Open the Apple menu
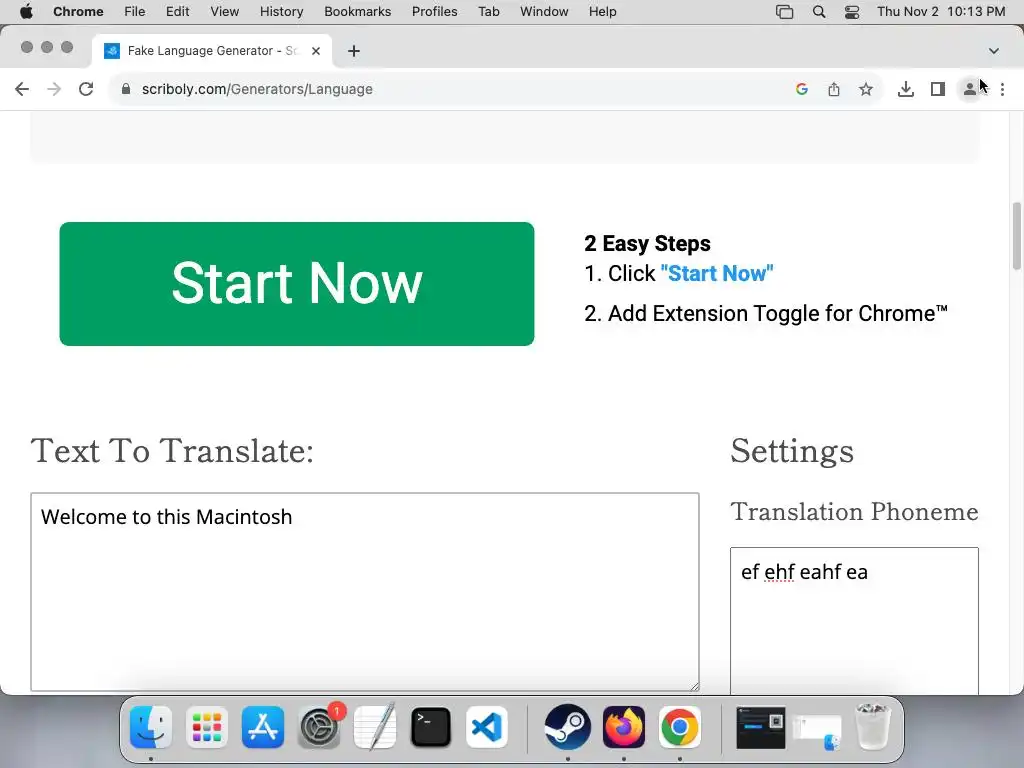Image resolution: width=1024 pixels, height=768 pixels. (x=26, y=12)
